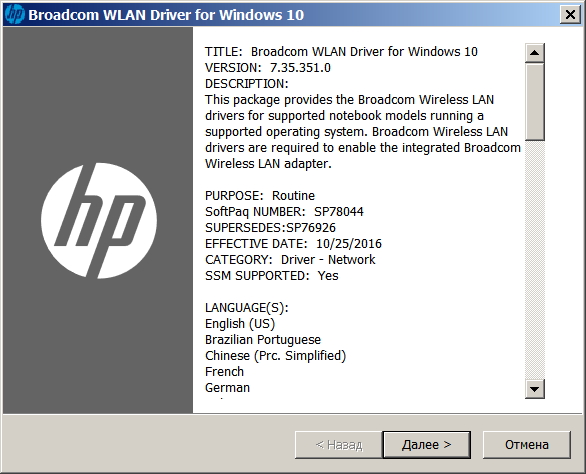Click the EFFECTIVE DATE: 10/25/2016 line
This screenshot has height=474, width=586.
[293, 244]
